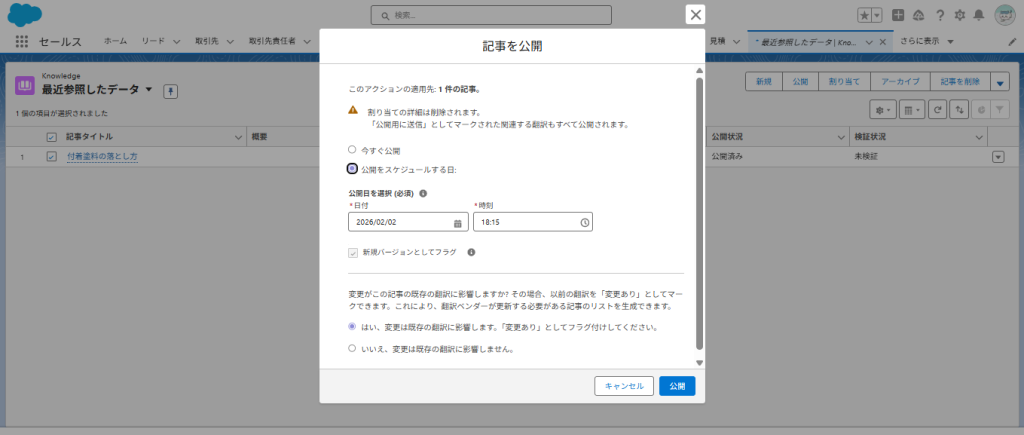Open the help question mark icon
Viewport: 1024px width, 435px height.
click(940, 16)
